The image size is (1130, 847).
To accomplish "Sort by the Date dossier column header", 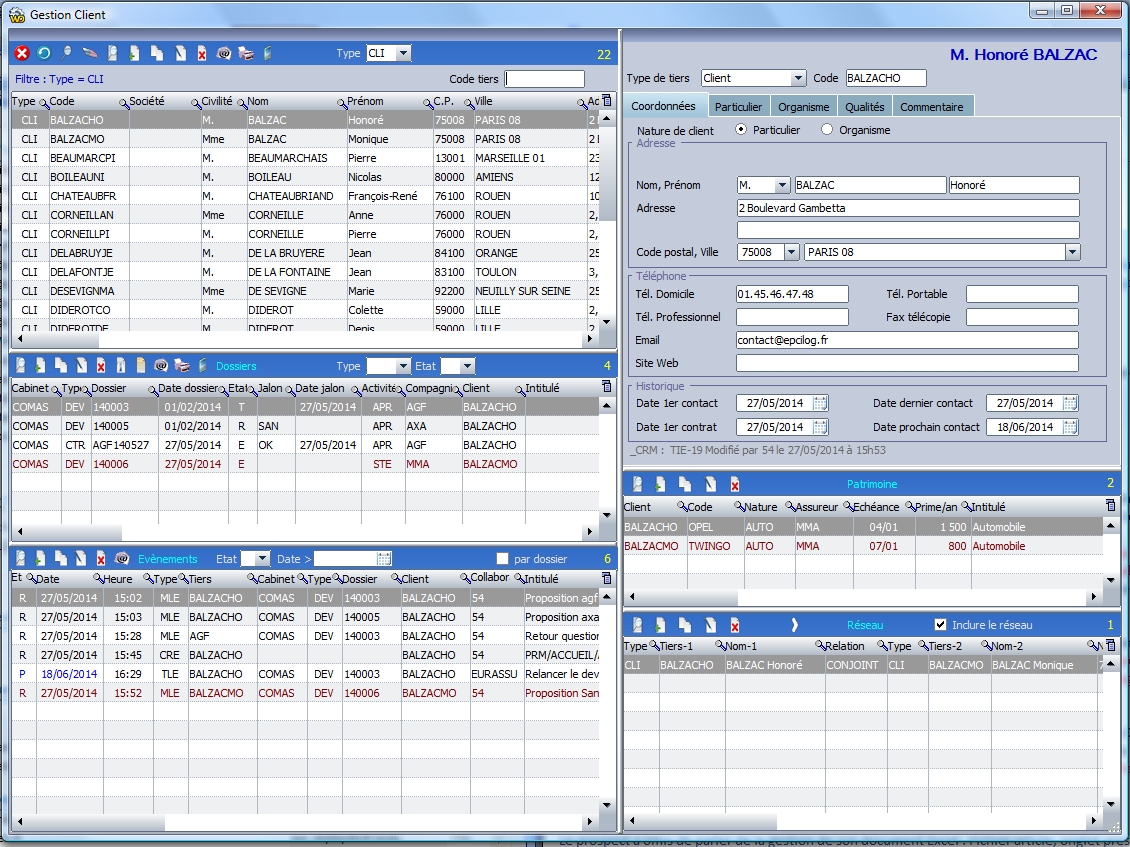I will click(x=188, y=388).
